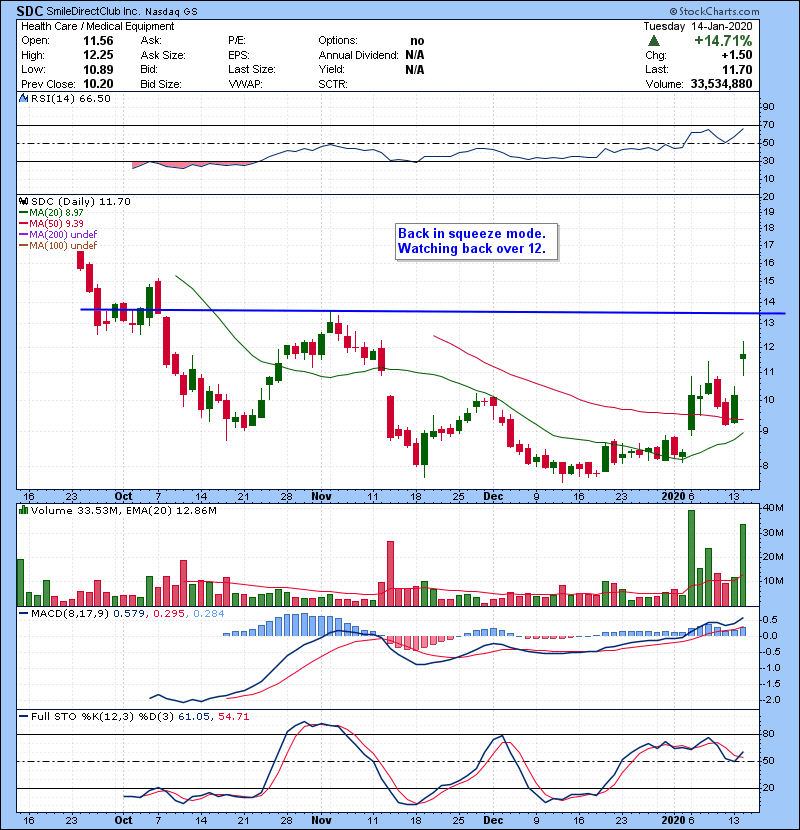The width and height of the screenshot is (800, 830).
Task: Click the volume bars icon beside Volume 33.53M
Action: (x=24, y=510)
